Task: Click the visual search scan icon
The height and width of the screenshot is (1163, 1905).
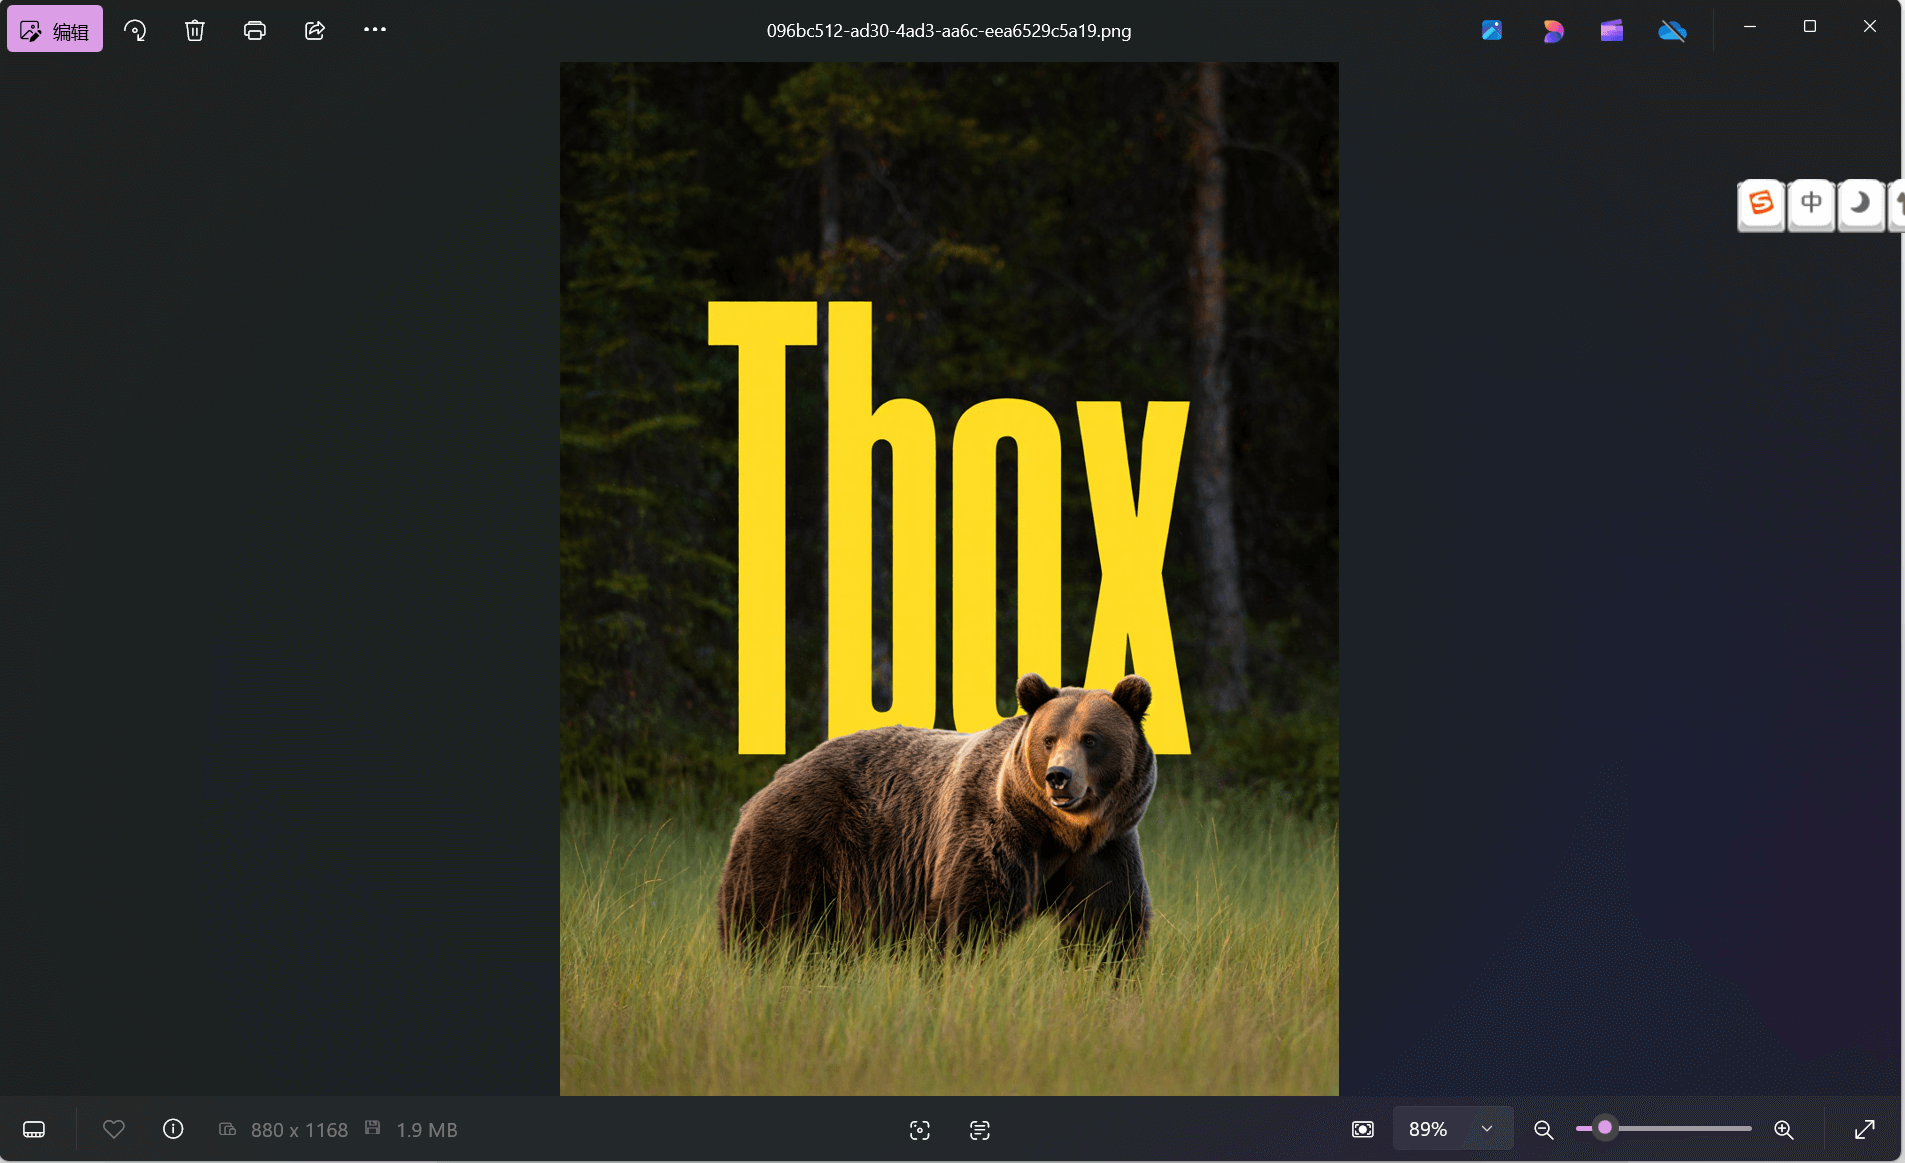Action: (920, 1129)
